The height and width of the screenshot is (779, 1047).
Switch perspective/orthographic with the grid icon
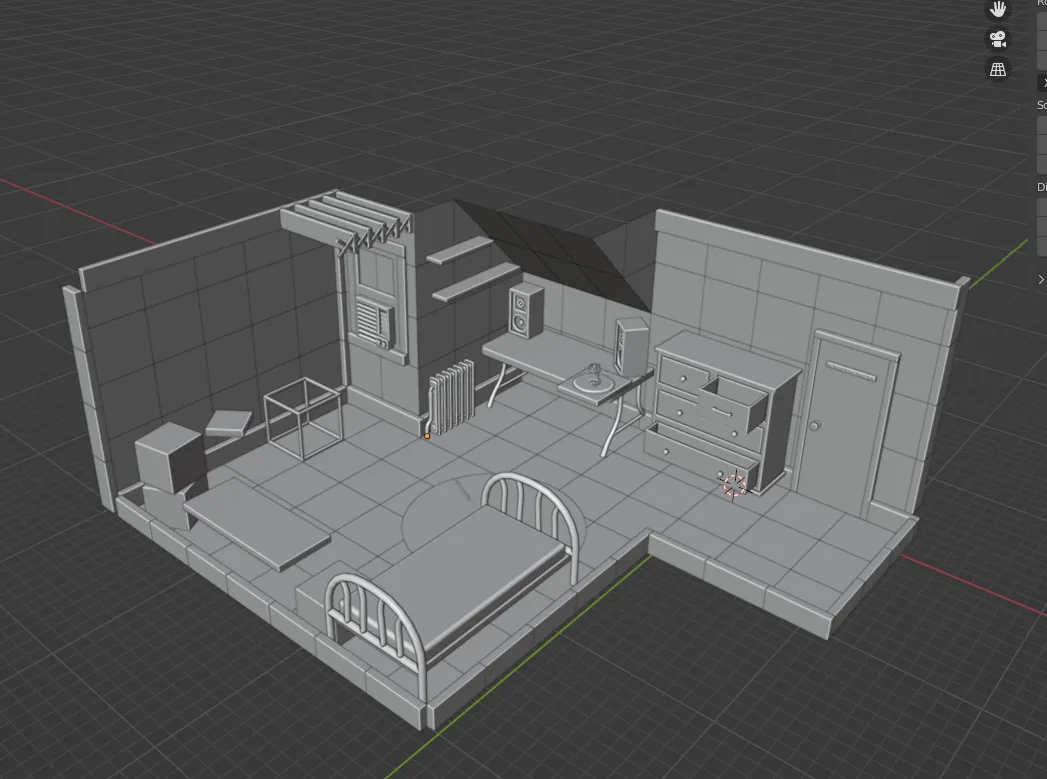coord(998,69)
